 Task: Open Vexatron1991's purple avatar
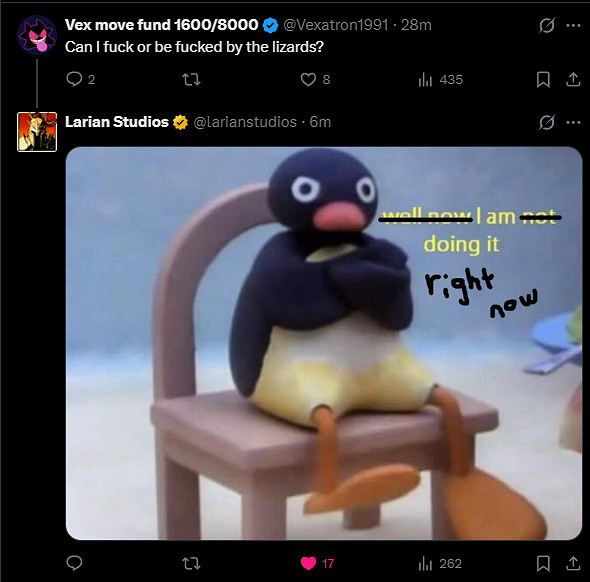37,35
